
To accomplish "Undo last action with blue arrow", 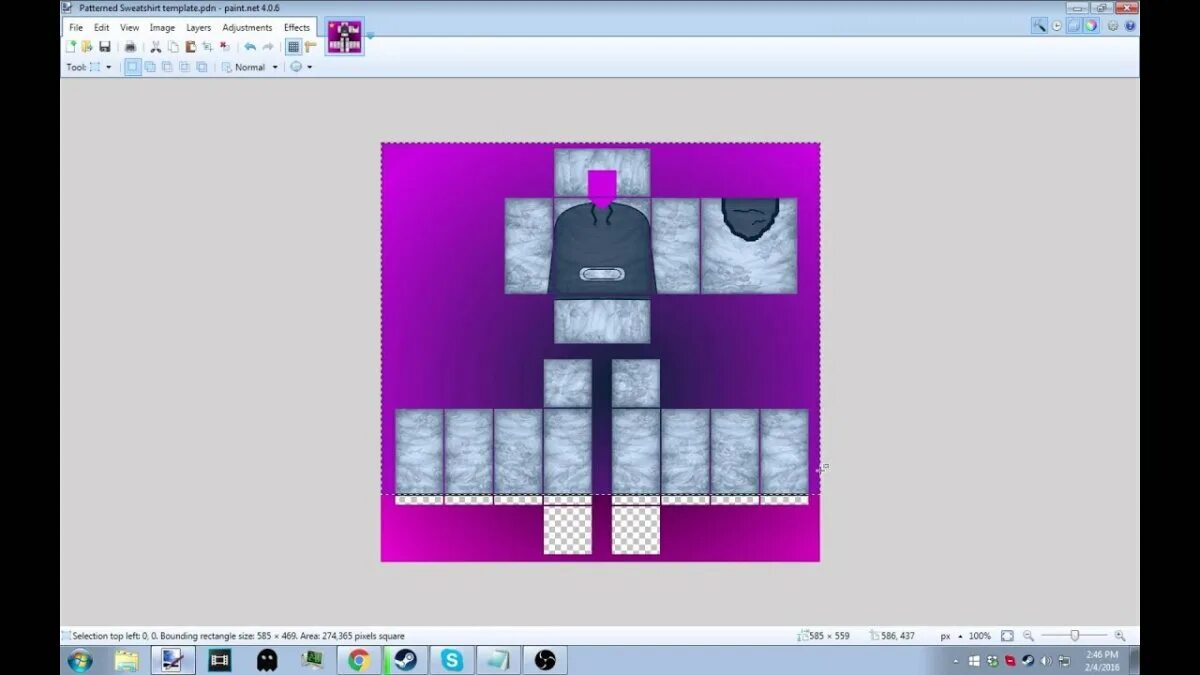I will pos(250,47).
